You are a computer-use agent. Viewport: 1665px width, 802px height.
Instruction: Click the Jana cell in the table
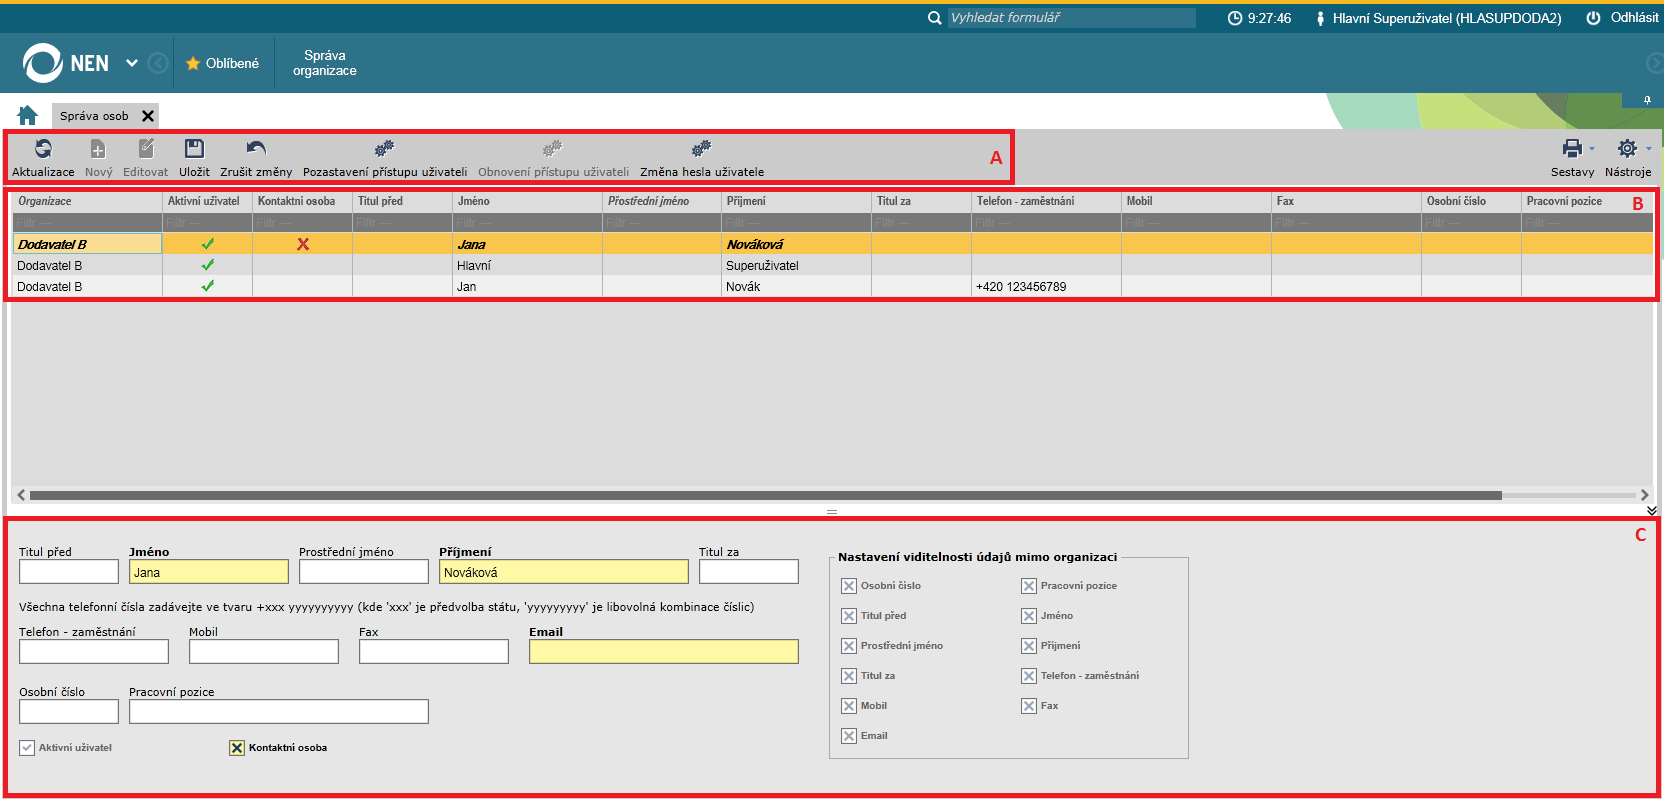tap(527, 244)
